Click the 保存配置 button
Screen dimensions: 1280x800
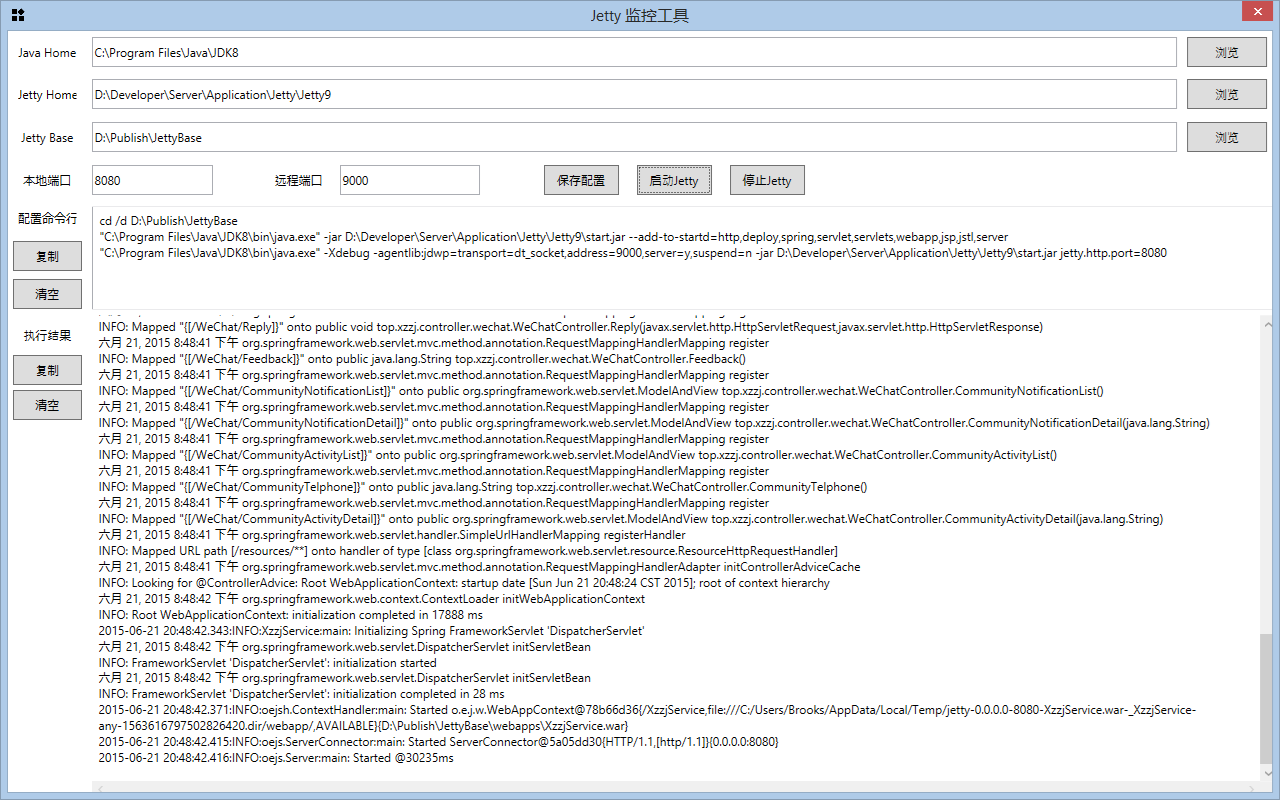pos(581,181)
